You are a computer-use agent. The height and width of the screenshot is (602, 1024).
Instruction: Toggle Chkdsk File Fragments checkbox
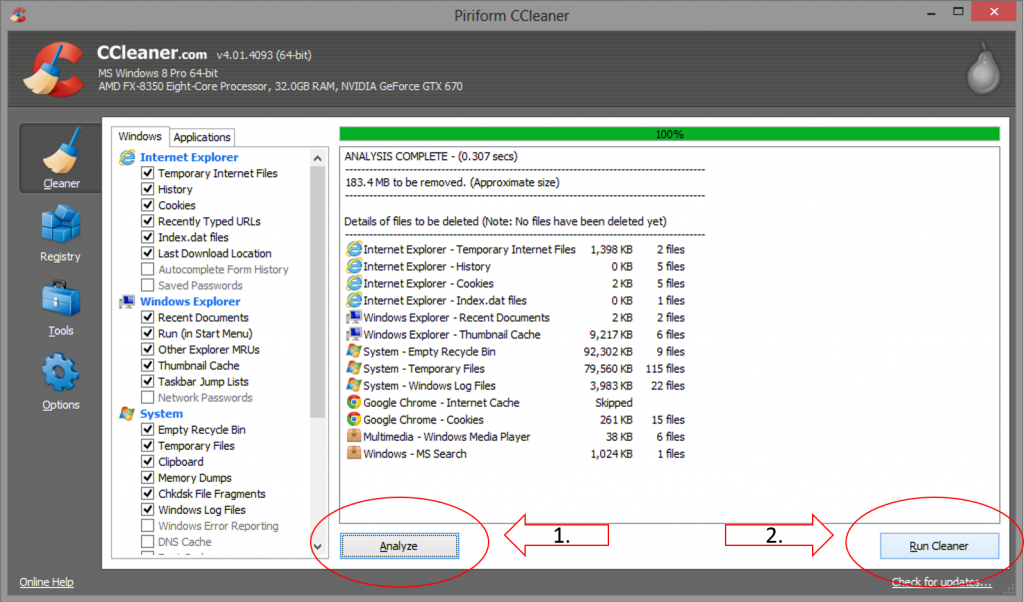pos(148,494)
